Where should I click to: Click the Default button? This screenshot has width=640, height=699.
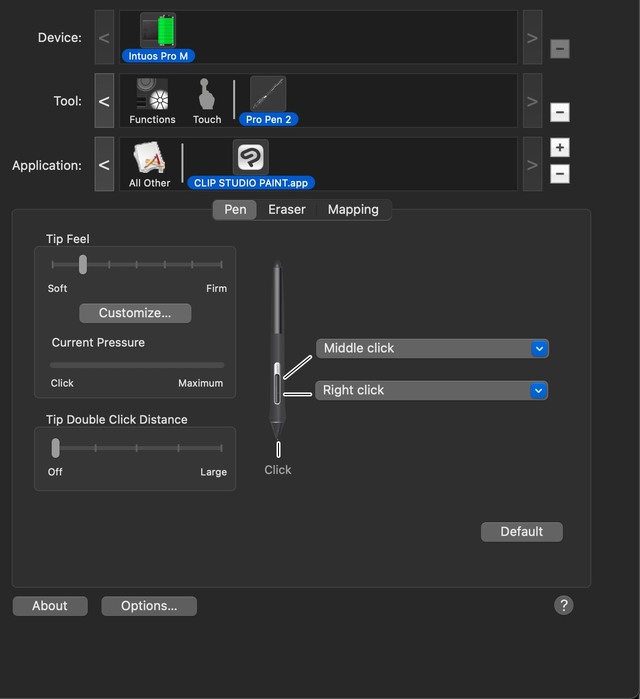(x=521, y=532)
